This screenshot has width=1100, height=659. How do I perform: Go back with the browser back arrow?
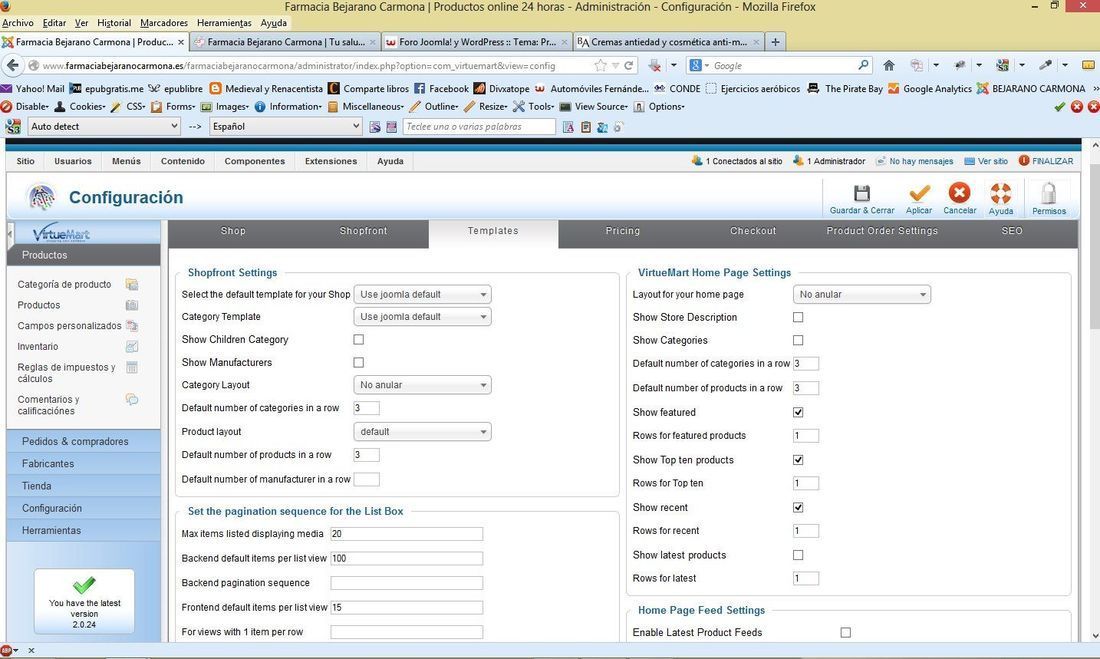point(13,65)
